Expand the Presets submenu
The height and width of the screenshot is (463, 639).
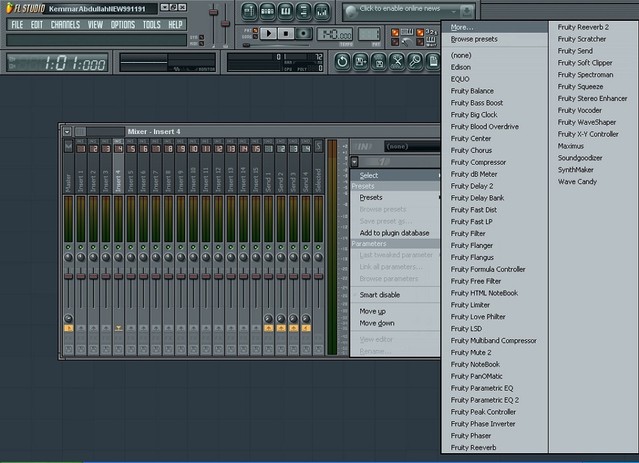click(x=395, y=197)
